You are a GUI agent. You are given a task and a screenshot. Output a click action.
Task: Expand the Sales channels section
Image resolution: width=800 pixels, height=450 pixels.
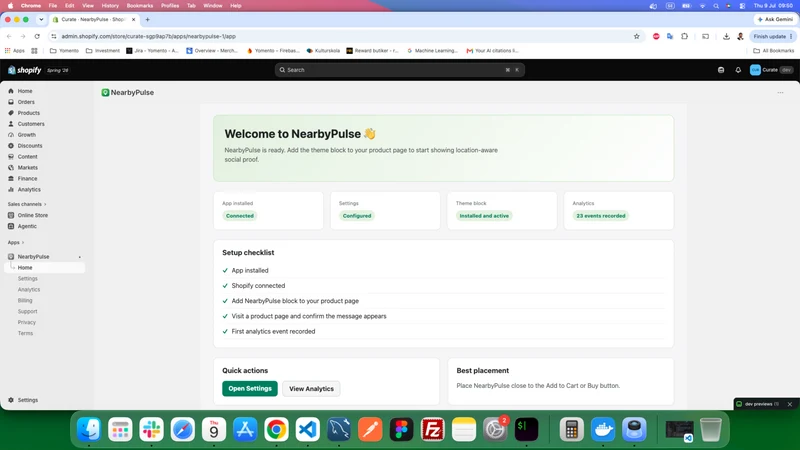(x=27, y=204)
